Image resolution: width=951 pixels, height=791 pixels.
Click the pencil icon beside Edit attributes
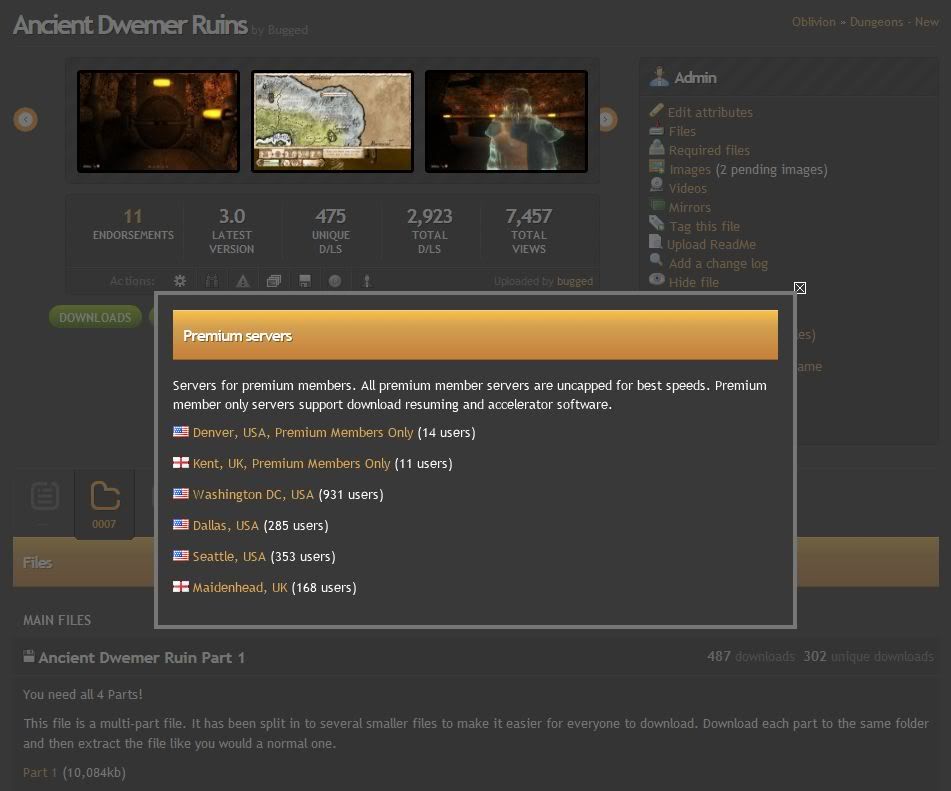click(x=656, y=111)
